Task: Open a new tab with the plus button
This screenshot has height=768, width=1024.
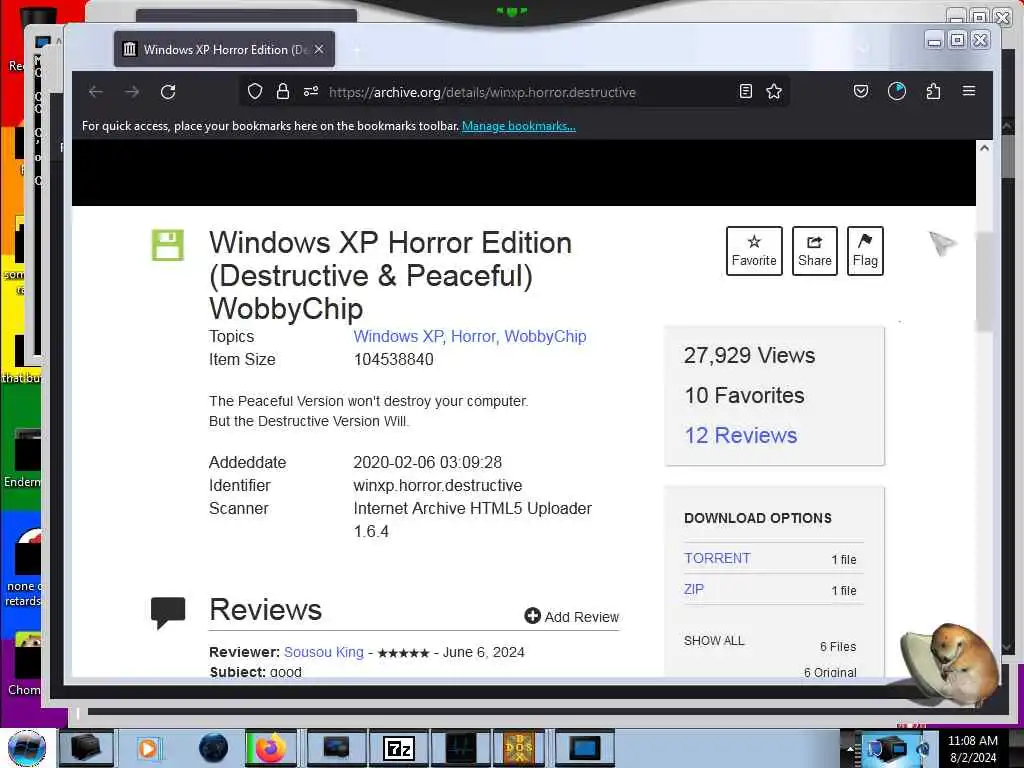Action: pyautogui.click(x=357, y=50)
